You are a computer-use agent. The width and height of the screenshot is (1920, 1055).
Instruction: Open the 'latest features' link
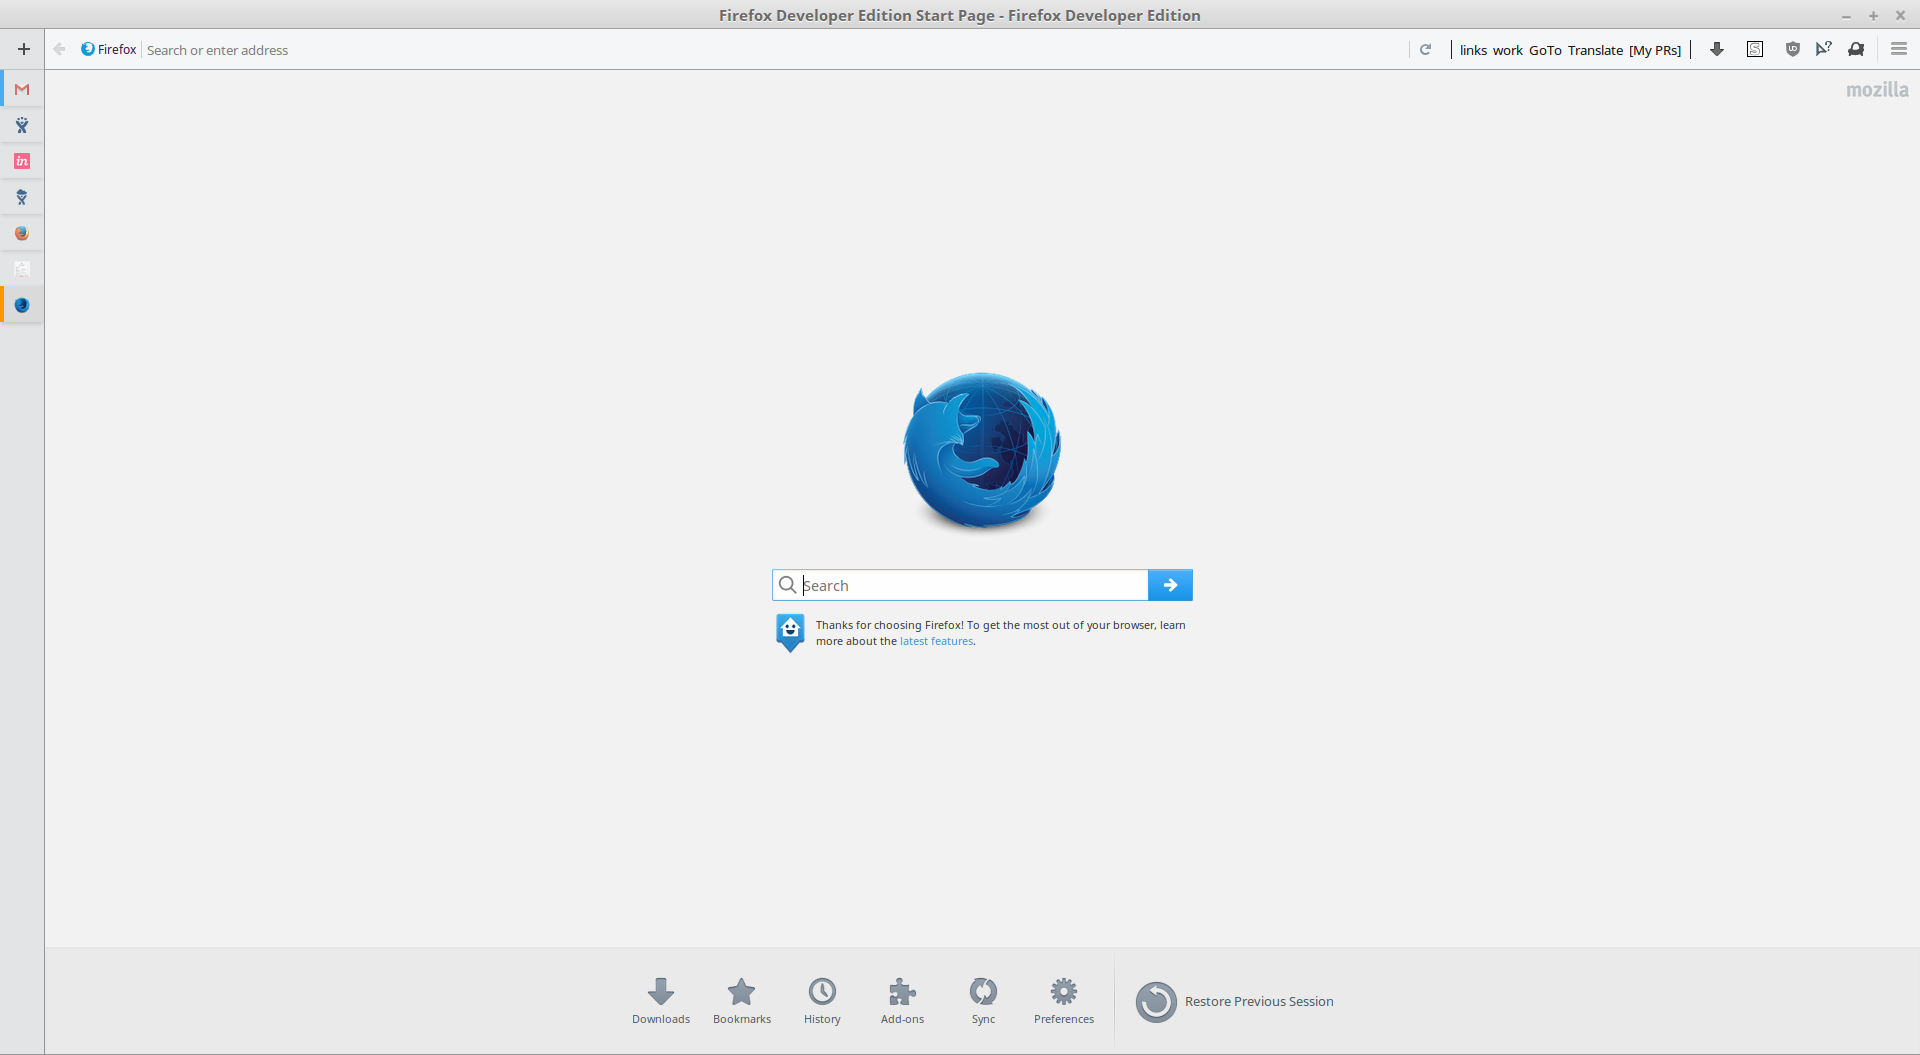(x=936, y=641)
